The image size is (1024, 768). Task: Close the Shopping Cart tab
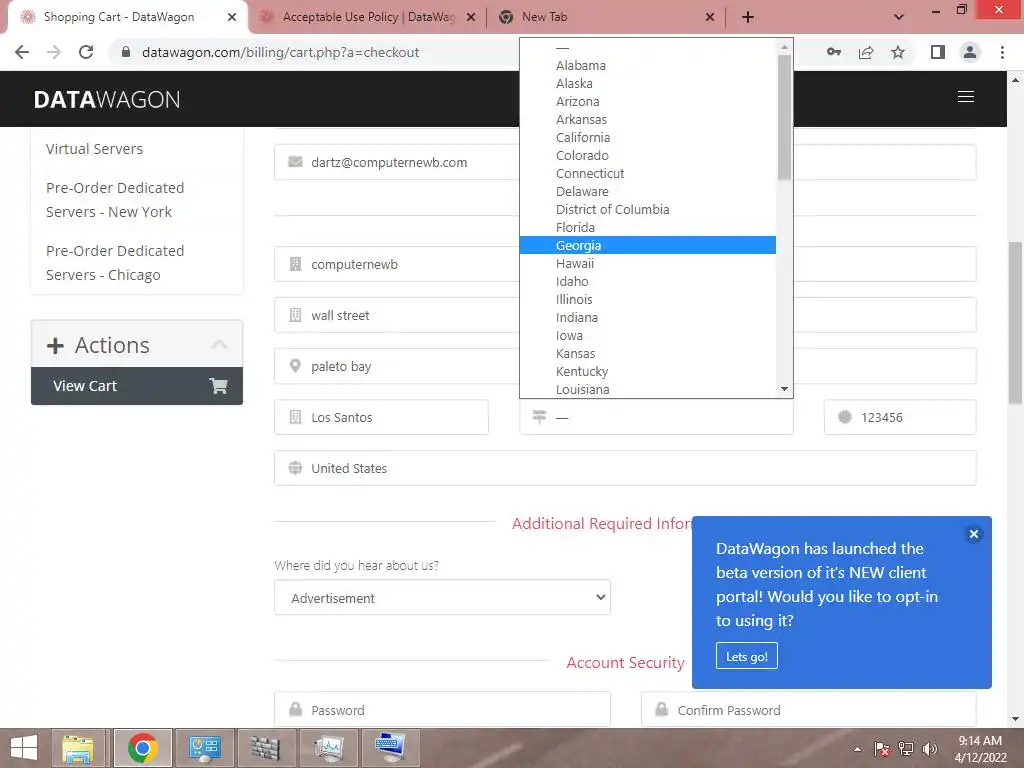[232, 17]
